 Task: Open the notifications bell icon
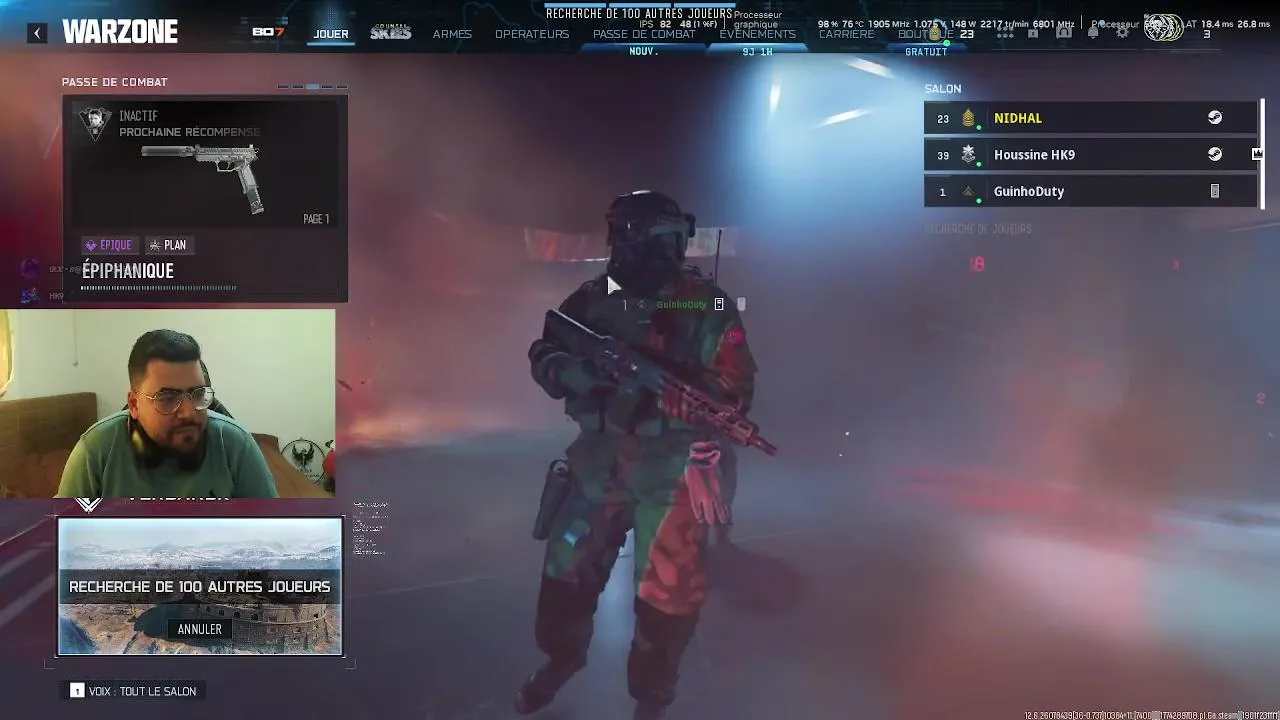[x=1093, y=33]
